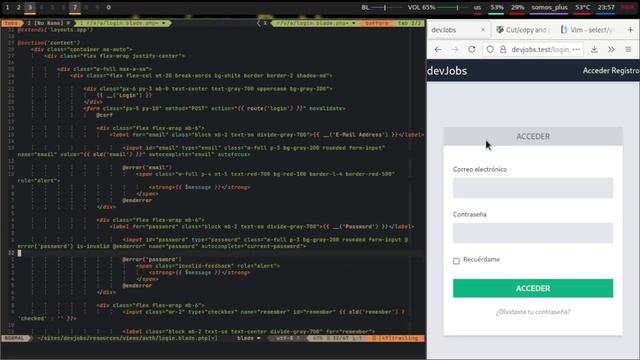Tick the Recuérdame checkbox
This screenshot has height=360, width=640.
pyautogui.click(x=456, y=260)
